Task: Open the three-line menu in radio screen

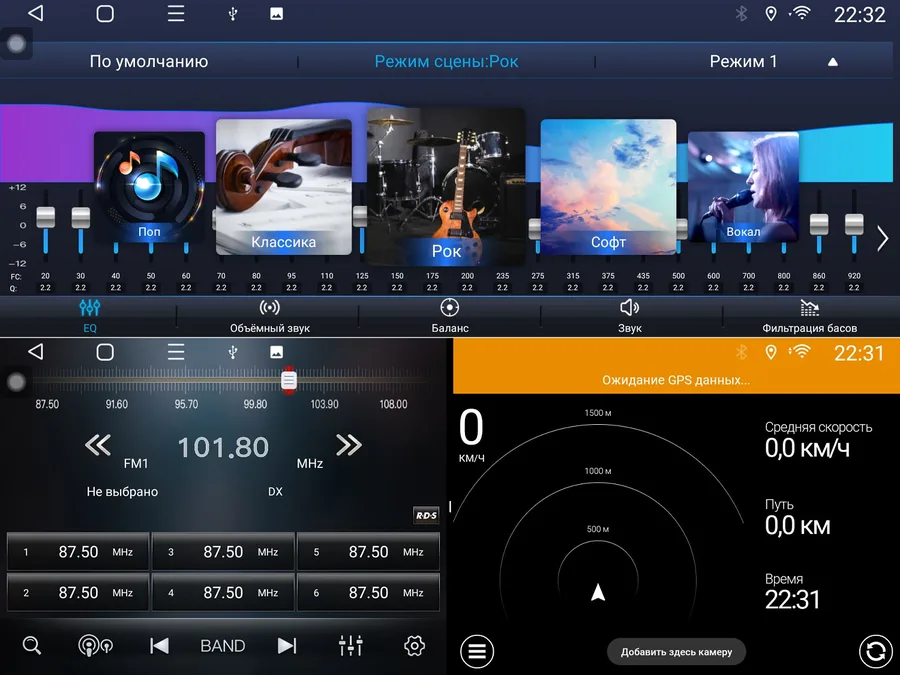Action: [x=176, y=351]
